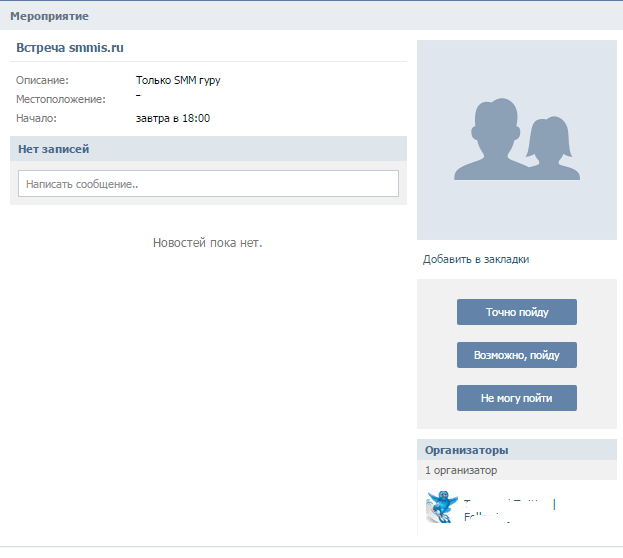Open the organizer's name link beside the avatar
This screenshot has width=623, height=558.
[x=510, y=510]
